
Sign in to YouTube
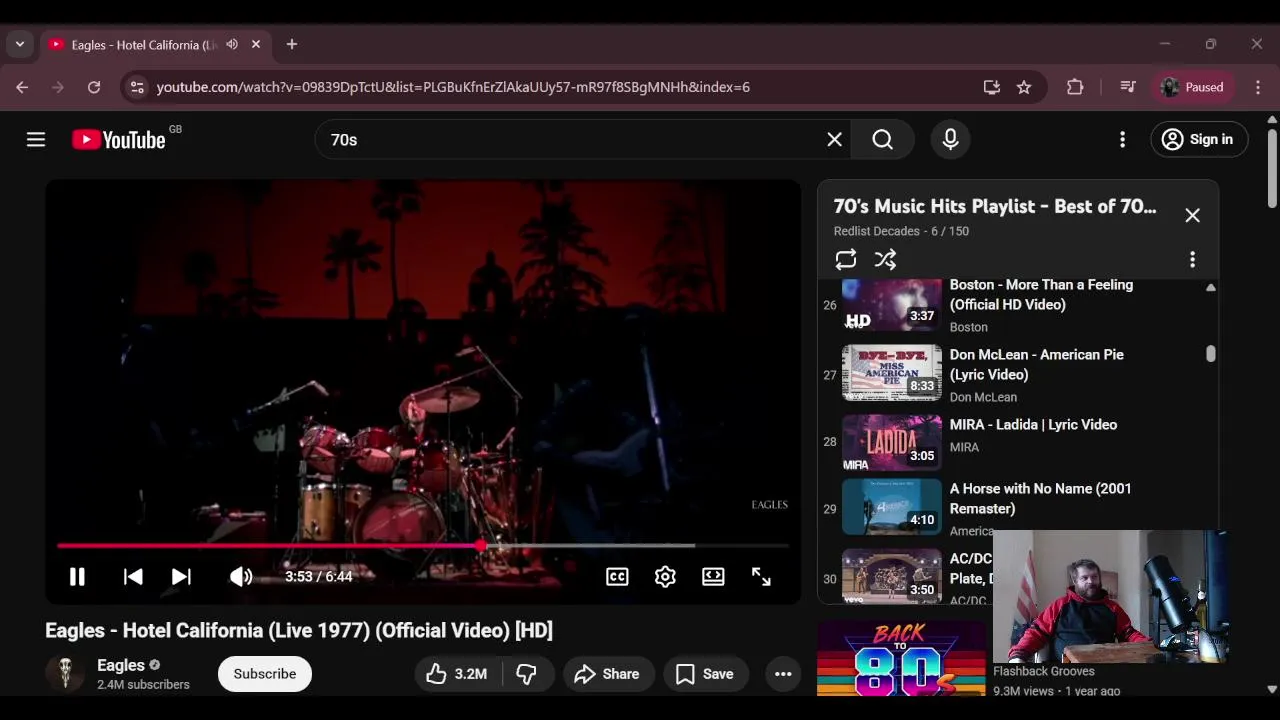click(1199, 139)
